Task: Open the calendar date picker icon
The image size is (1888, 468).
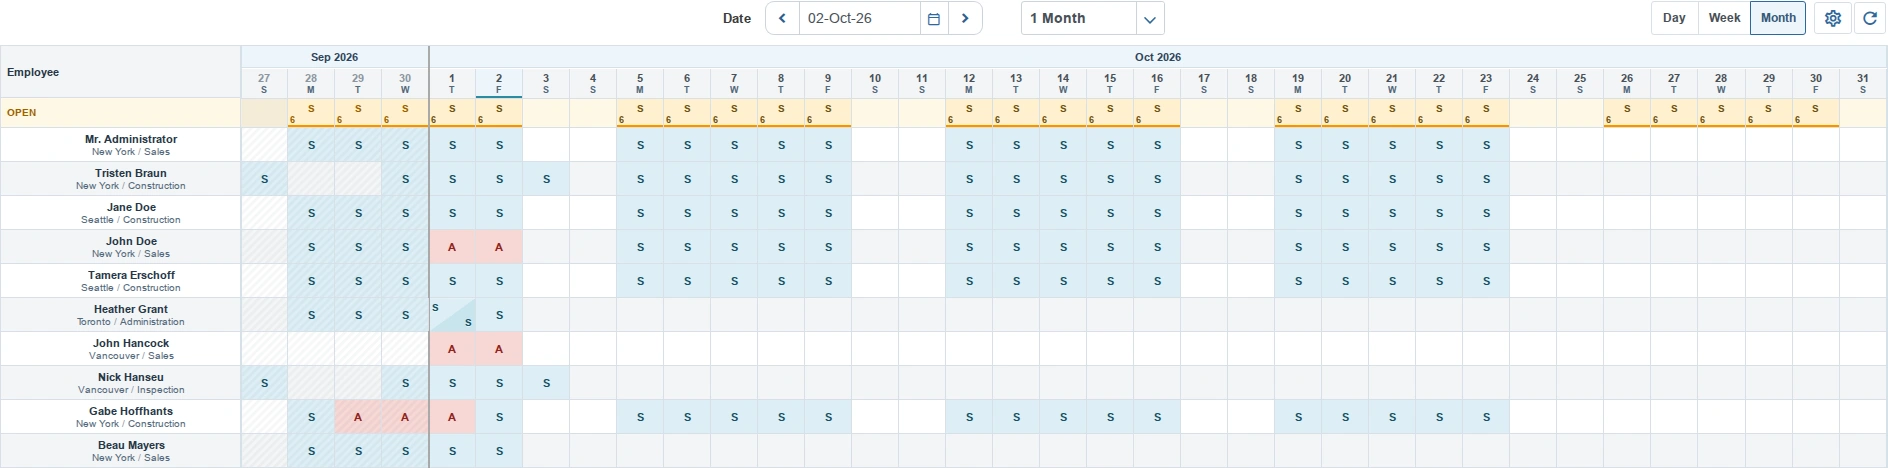Action: [x=934, y=18]
